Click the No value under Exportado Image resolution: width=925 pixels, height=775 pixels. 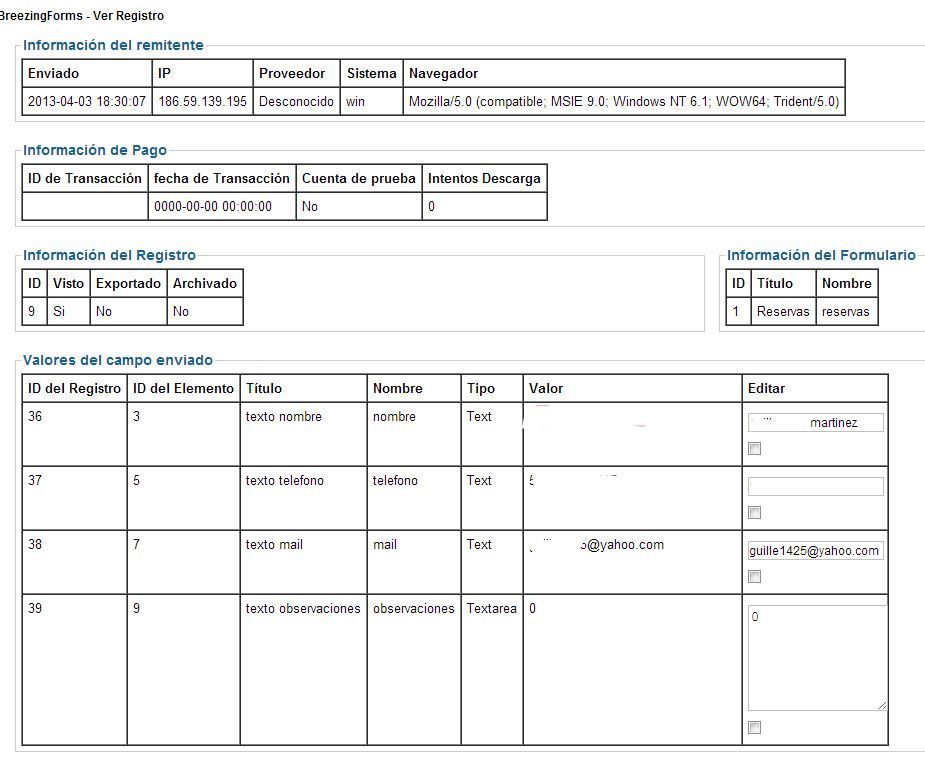click(x=104, y=311)
